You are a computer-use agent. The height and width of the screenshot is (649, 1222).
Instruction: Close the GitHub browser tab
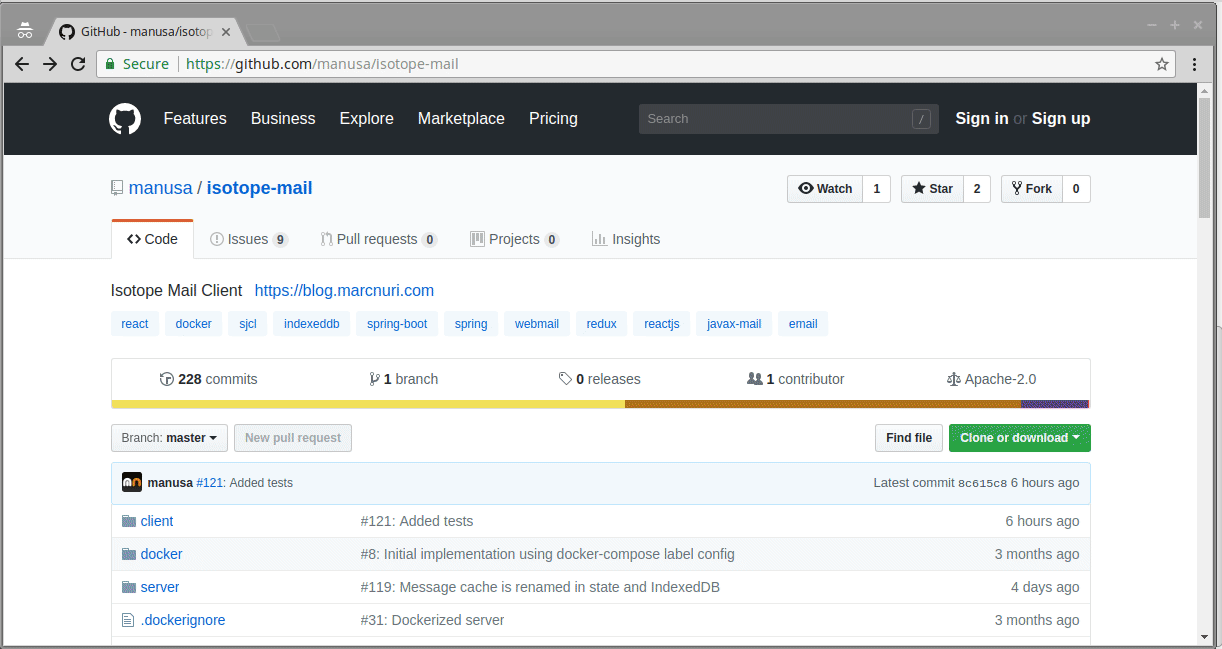click(x=226, y=32)
